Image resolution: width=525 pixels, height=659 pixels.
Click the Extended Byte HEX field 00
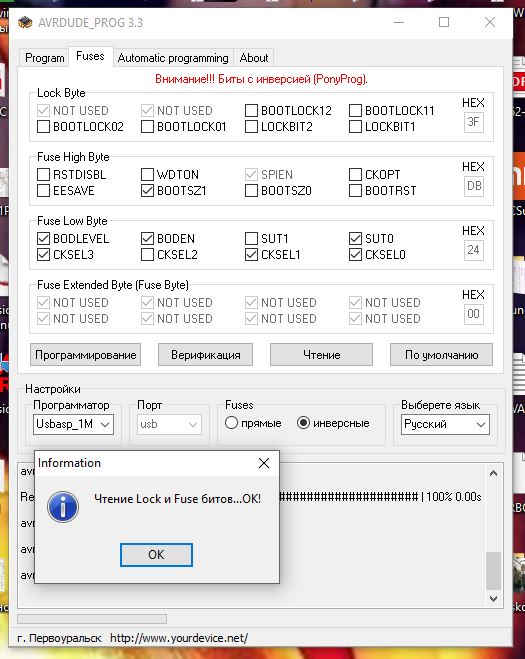point(473,314)
